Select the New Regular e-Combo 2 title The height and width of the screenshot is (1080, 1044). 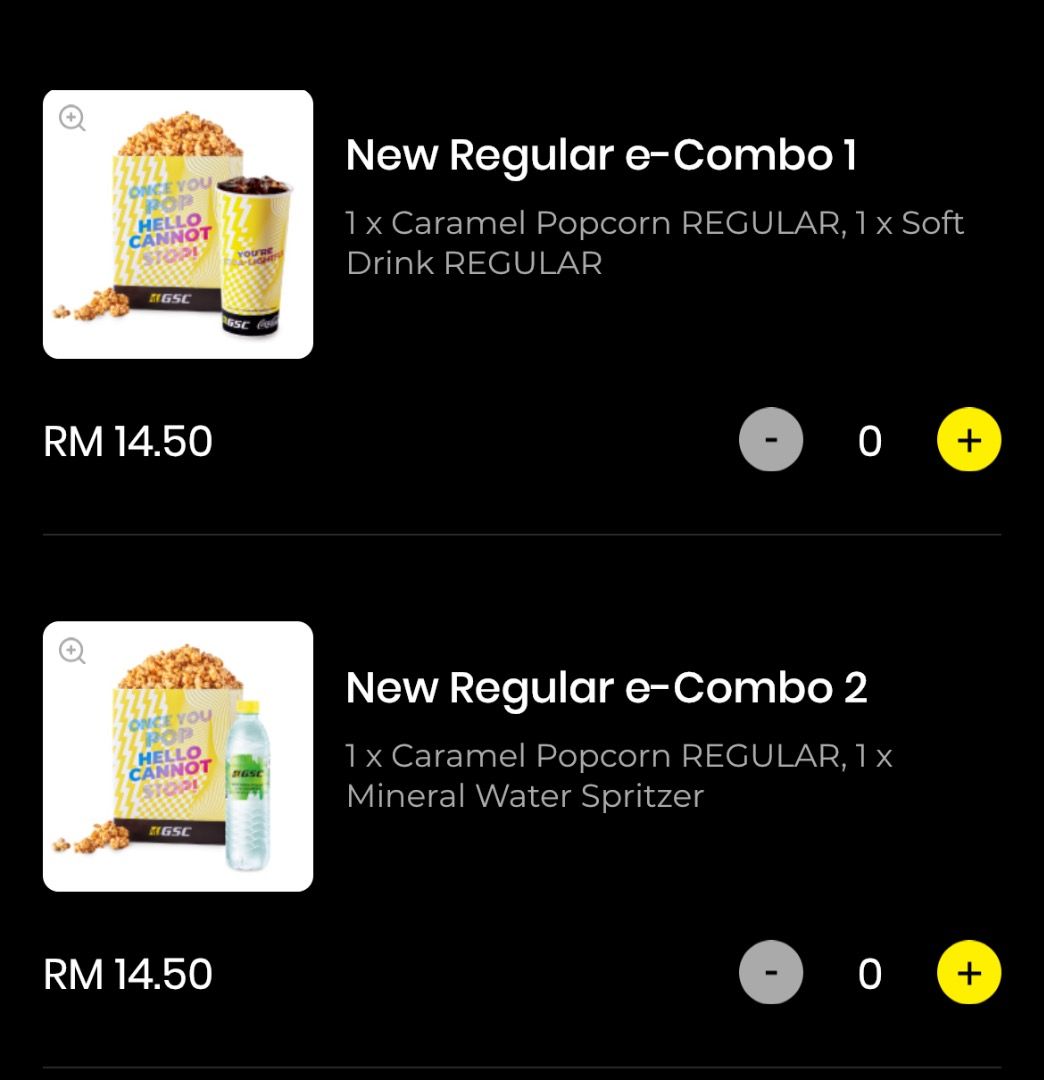click(x=606, y=688)
